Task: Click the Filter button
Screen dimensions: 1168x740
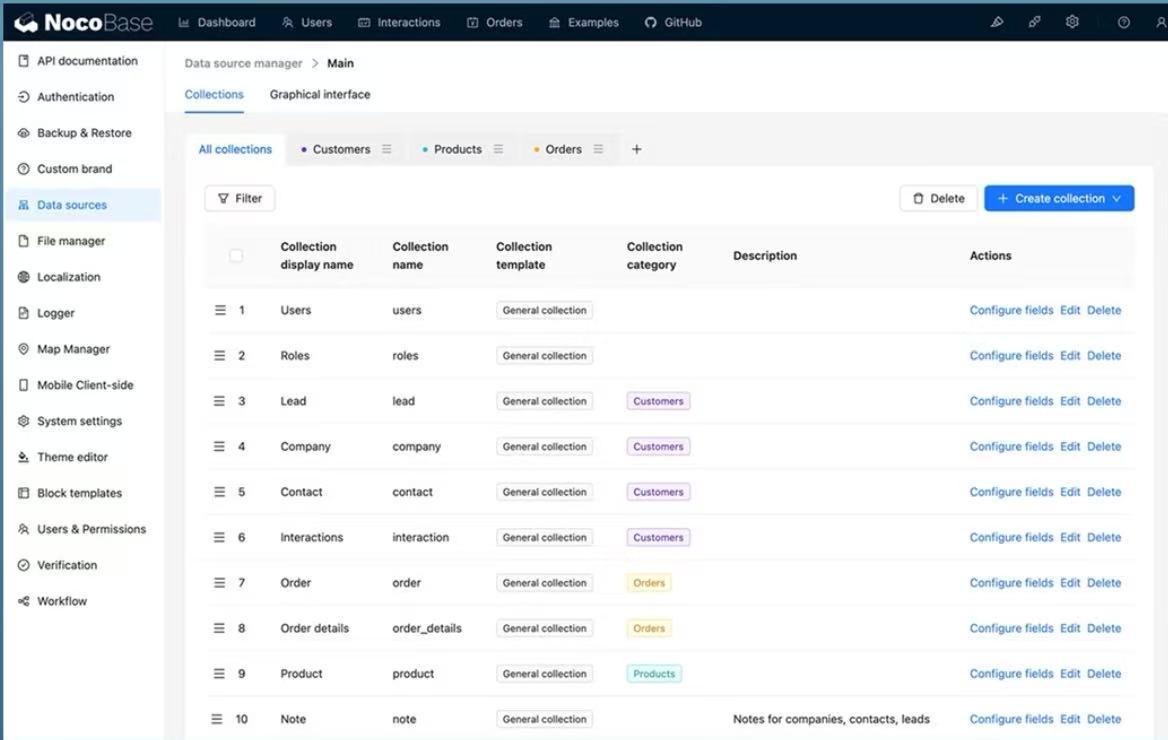Action: point(240,198)
